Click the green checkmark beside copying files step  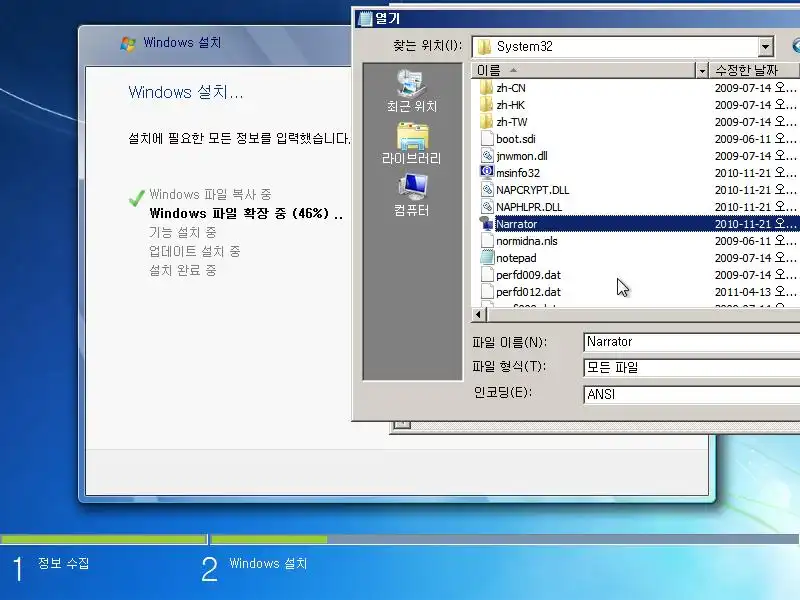pyautogui.click(x=136, y=197)
